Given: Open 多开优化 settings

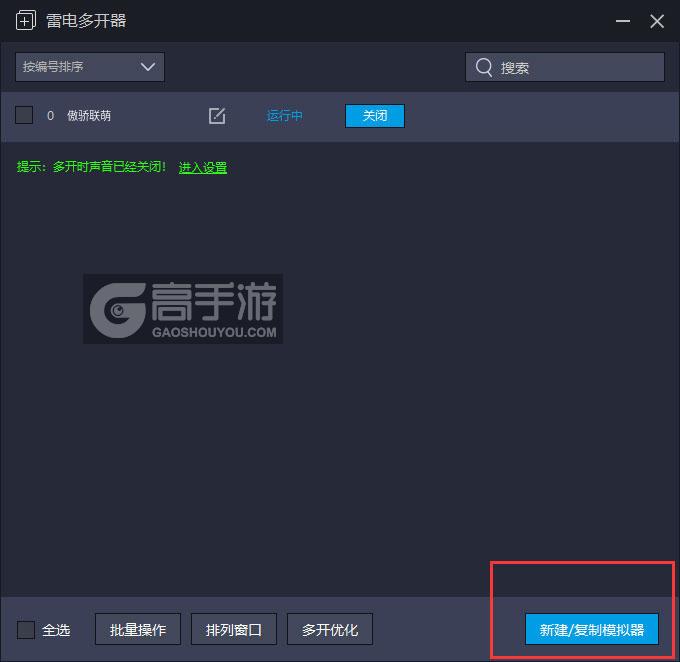Looking at the screenshot, I should [330, 629].
